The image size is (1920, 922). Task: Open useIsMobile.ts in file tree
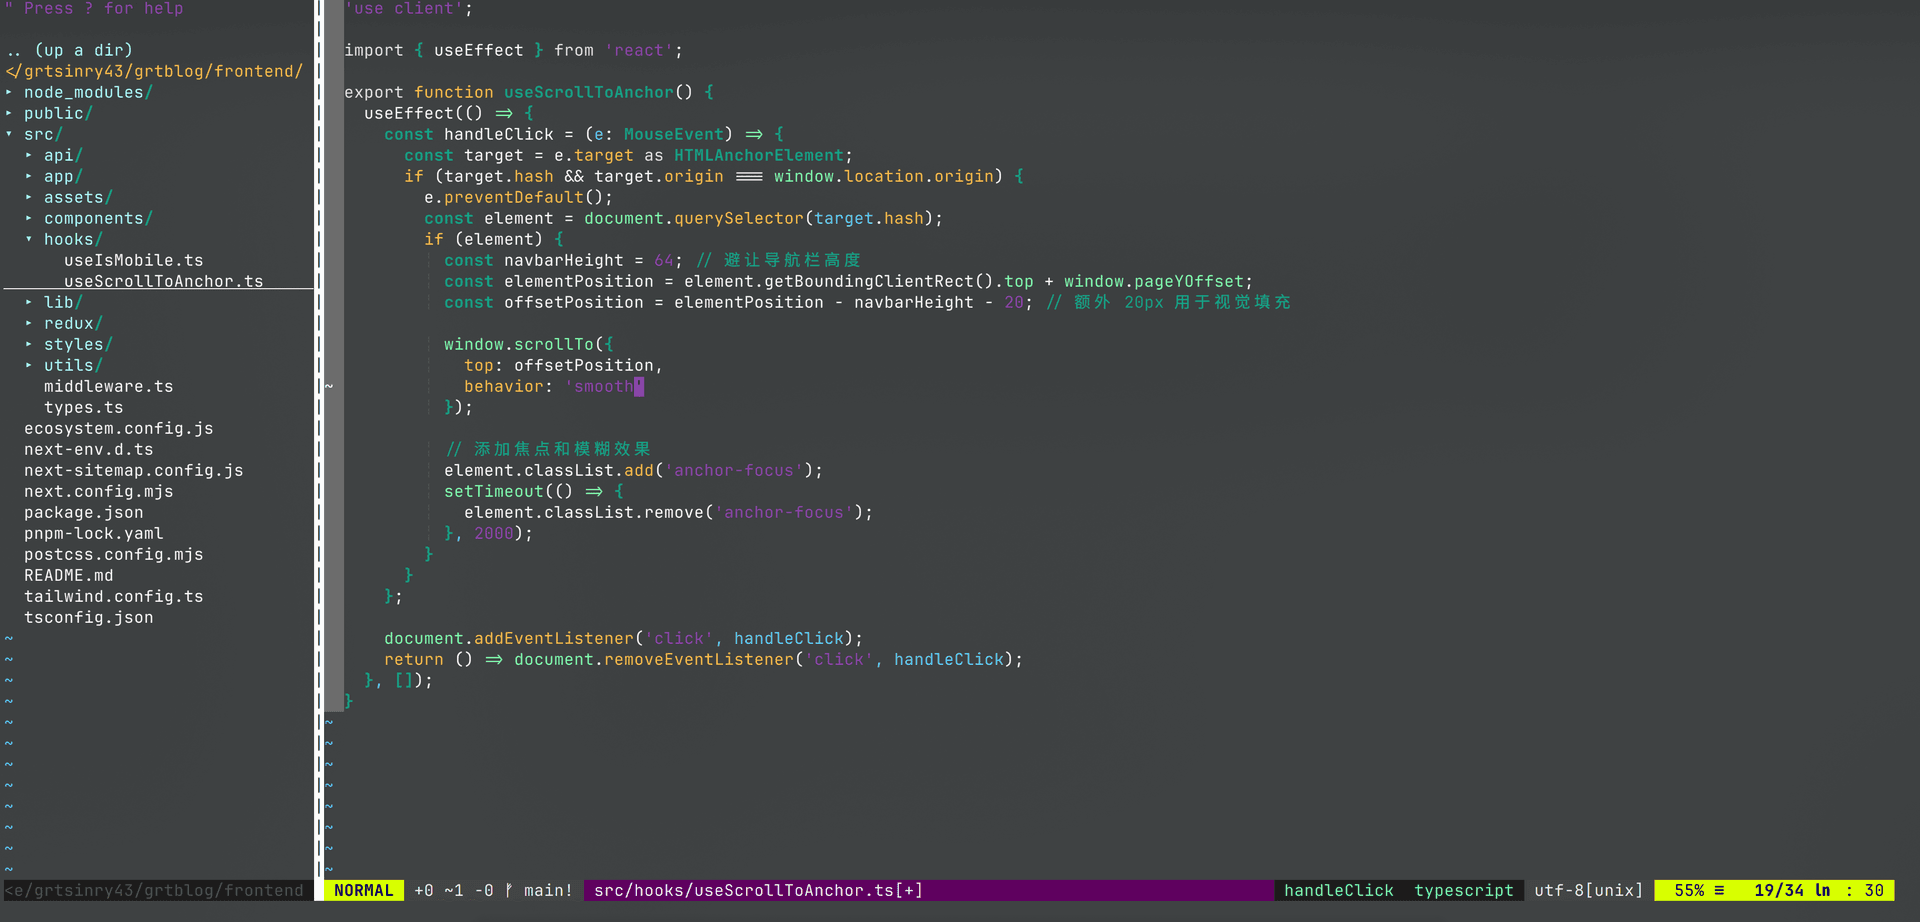click(x=133, y=260)
